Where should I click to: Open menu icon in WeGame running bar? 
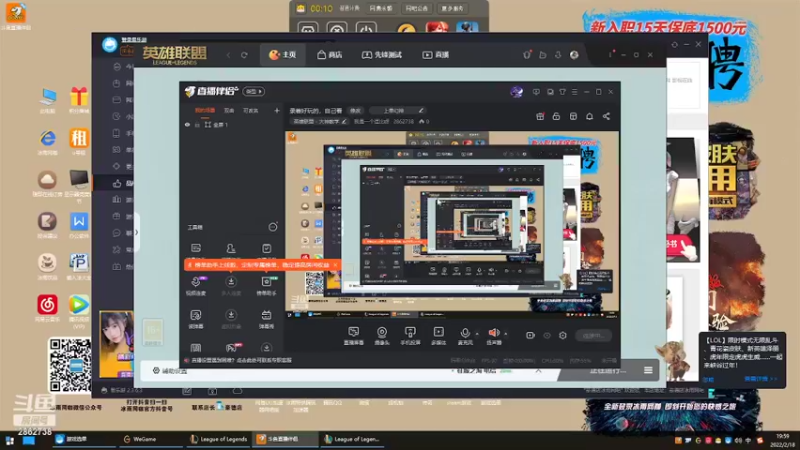pyautogui.click(x=648, y=370)
